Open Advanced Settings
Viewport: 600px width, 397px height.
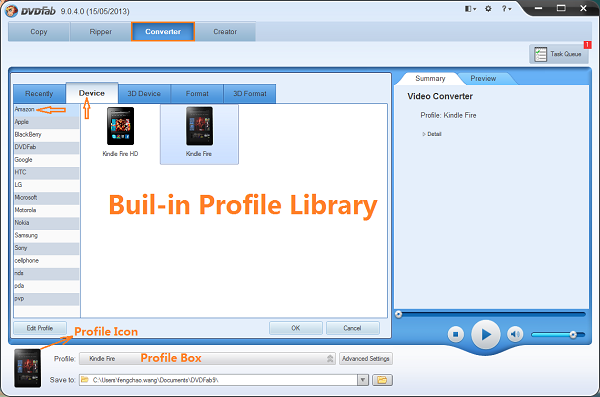point(365,359)
